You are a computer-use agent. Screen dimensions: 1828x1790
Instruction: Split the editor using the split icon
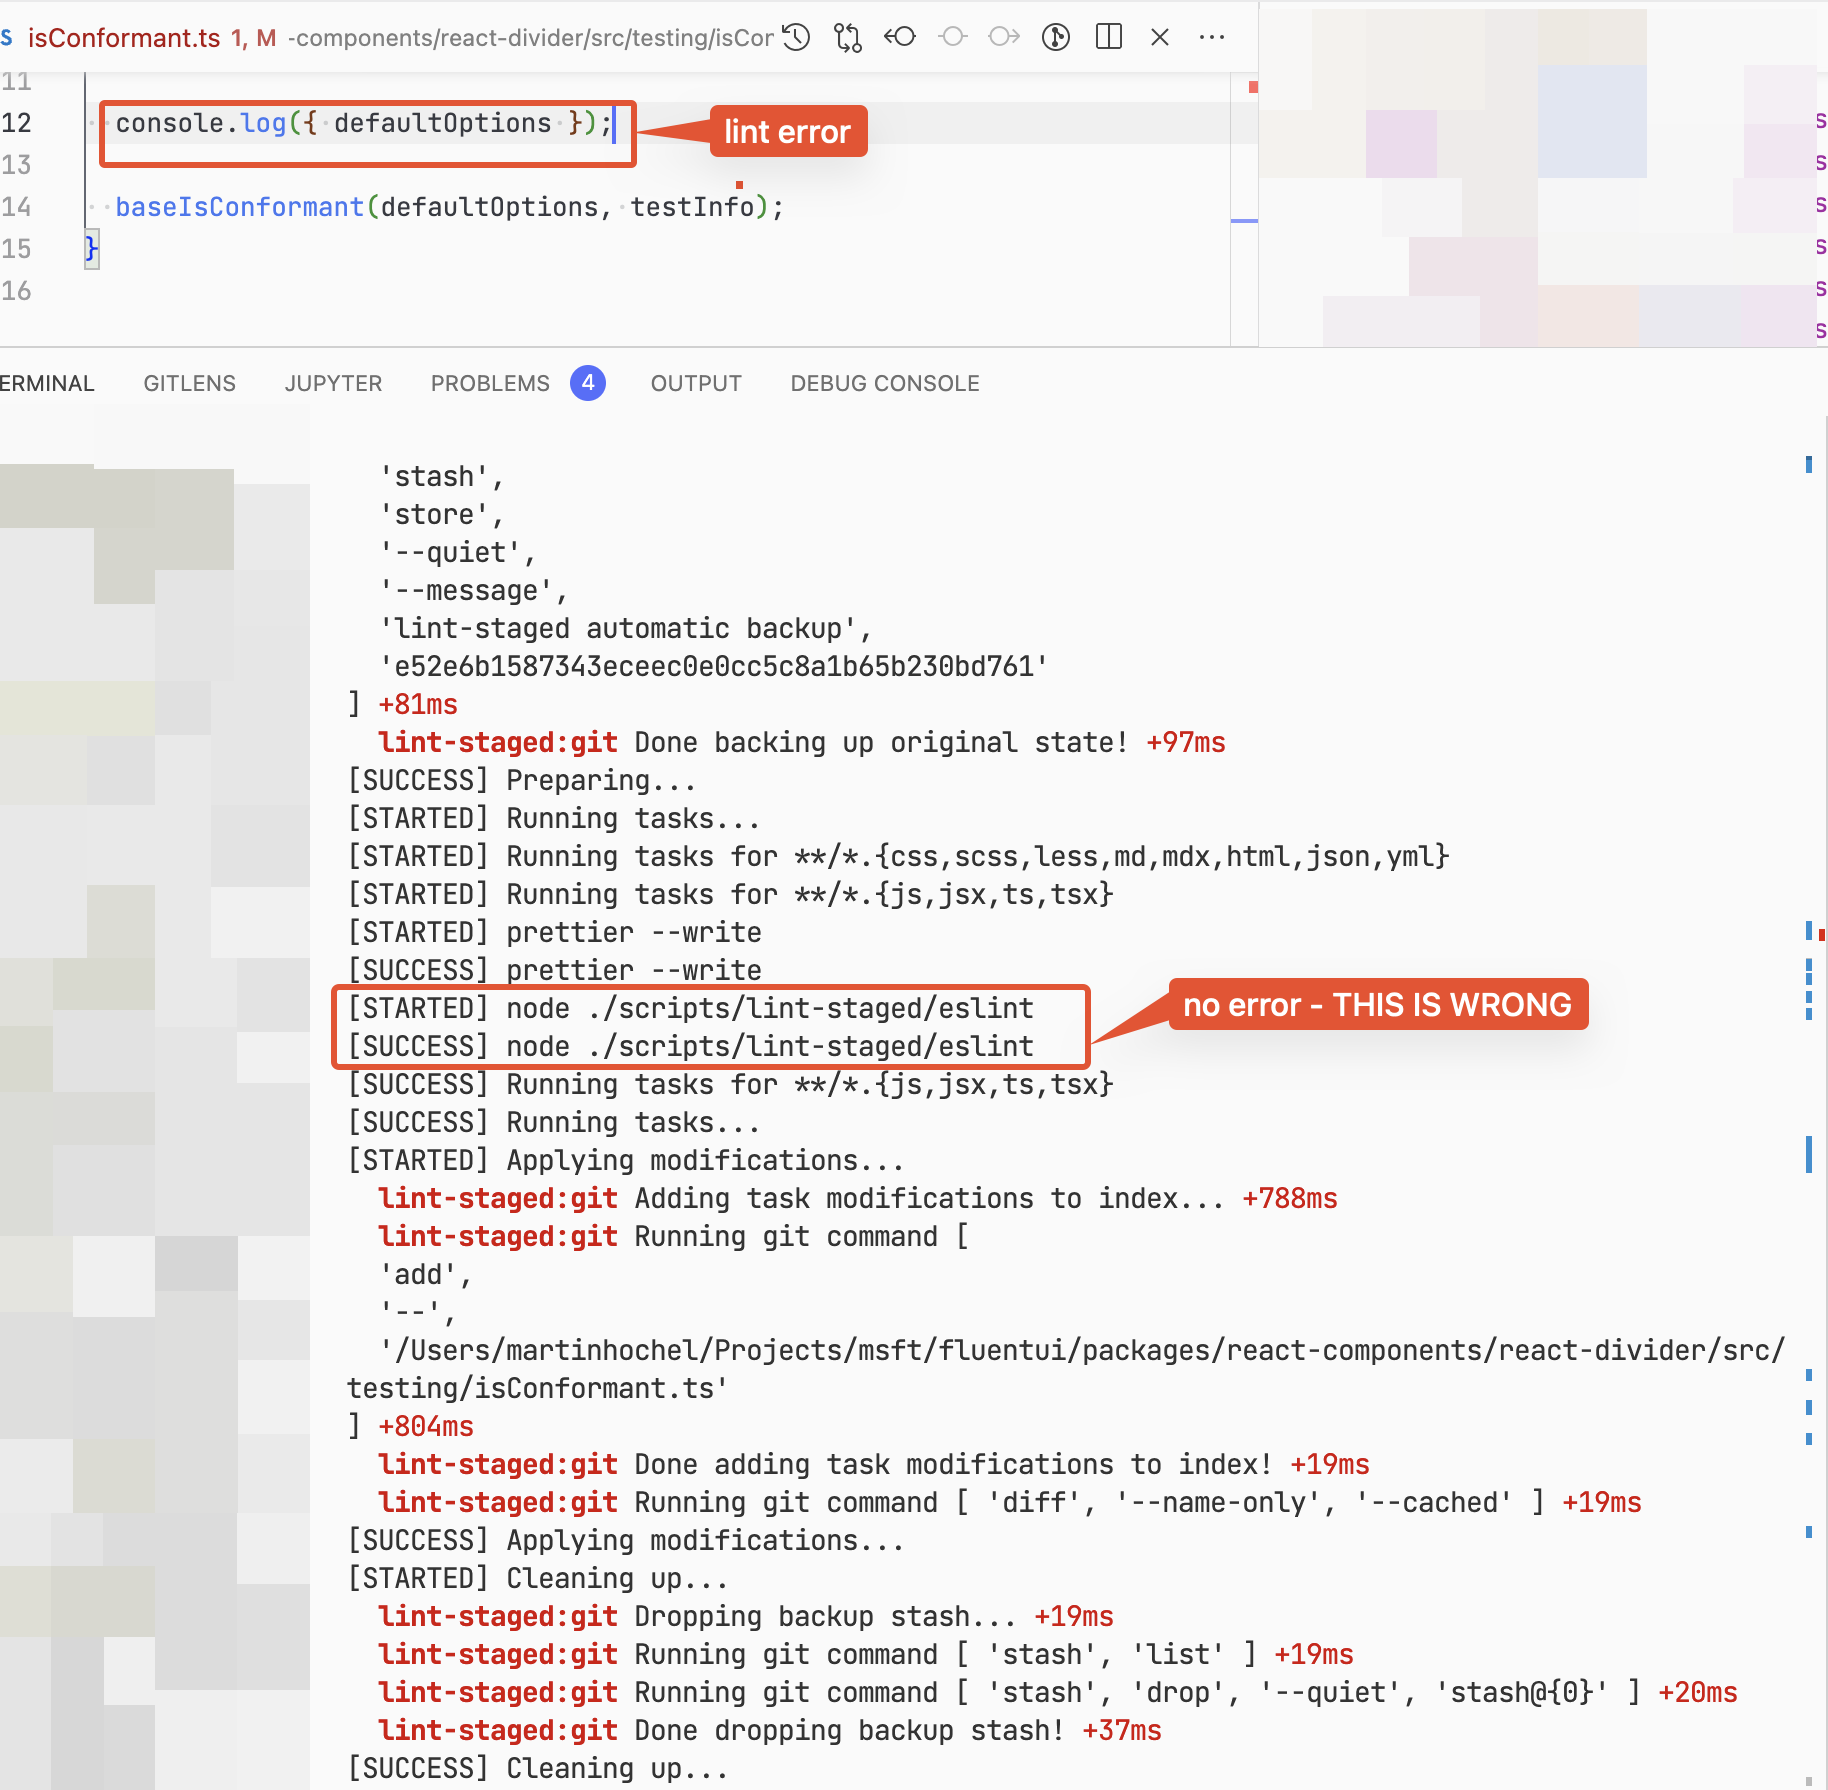(1109, 37)
